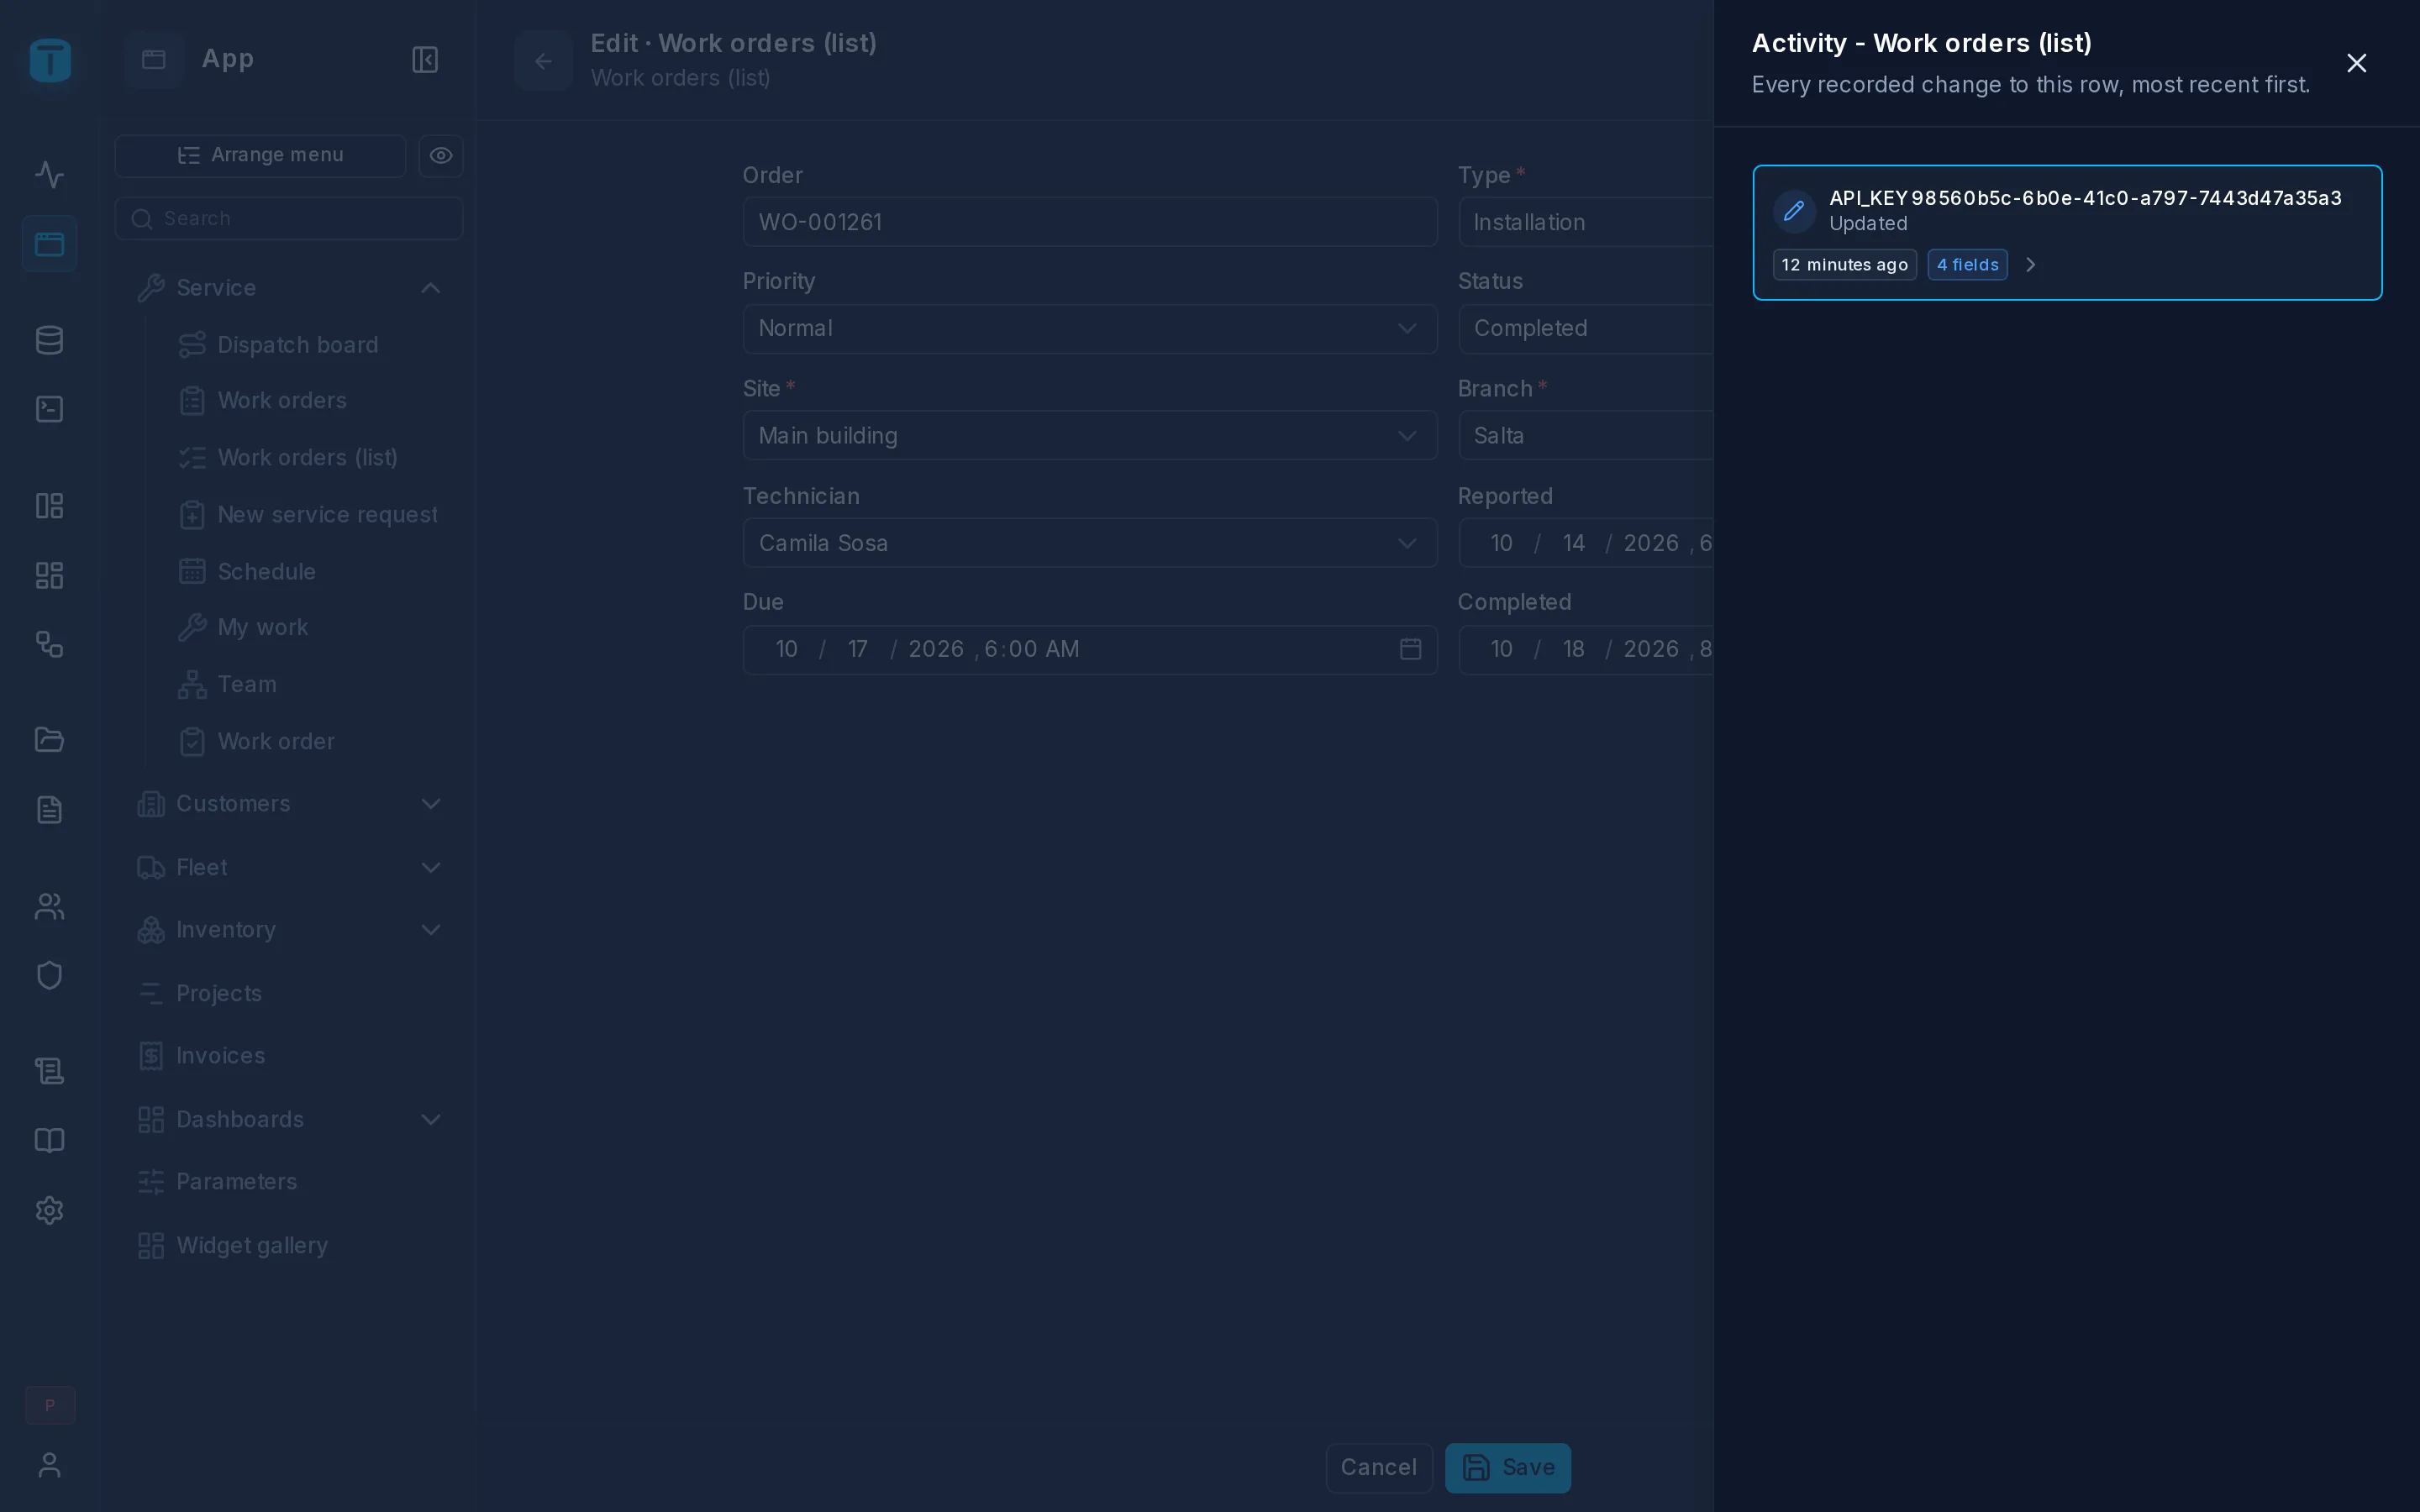Close the Activity panel
The height and width of the screenshot is (1512, 2420).
coord(2357,63)
